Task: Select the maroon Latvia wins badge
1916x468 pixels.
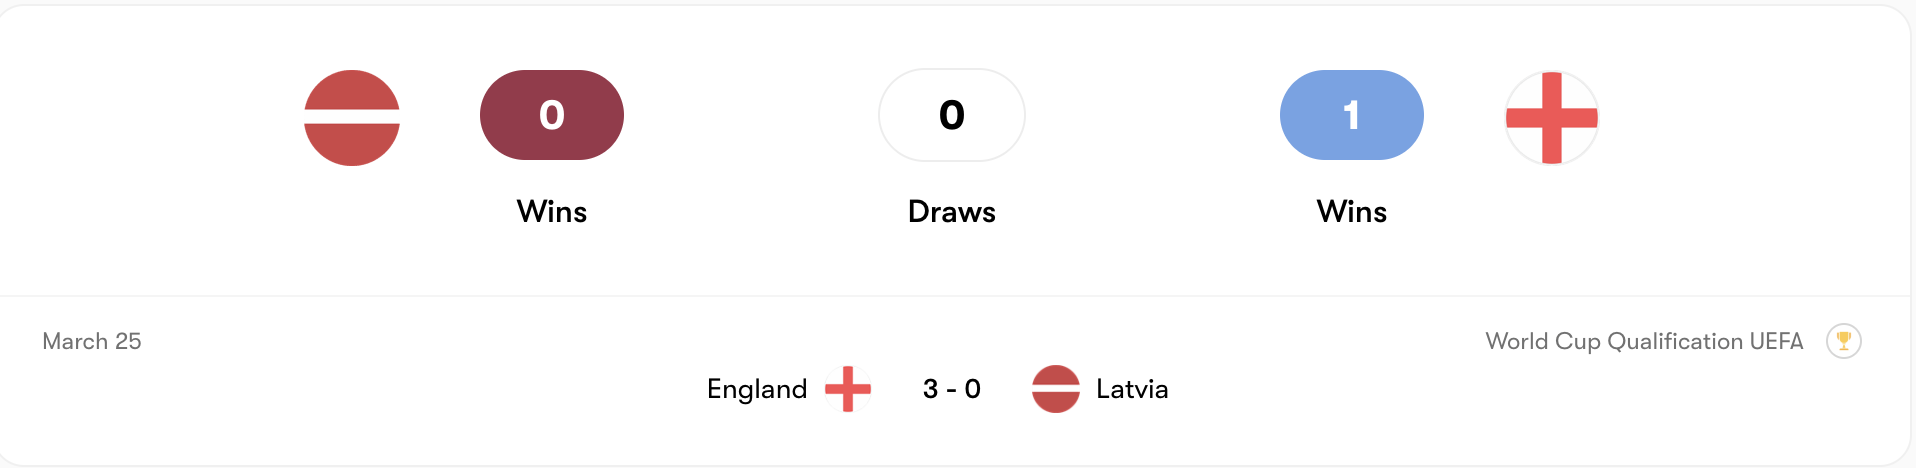Action: point(552,115)
